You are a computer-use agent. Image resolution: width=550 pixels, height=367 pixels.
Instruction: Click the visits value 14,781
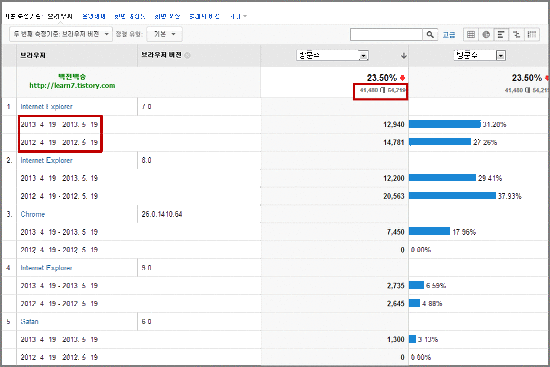pos(394,142)
